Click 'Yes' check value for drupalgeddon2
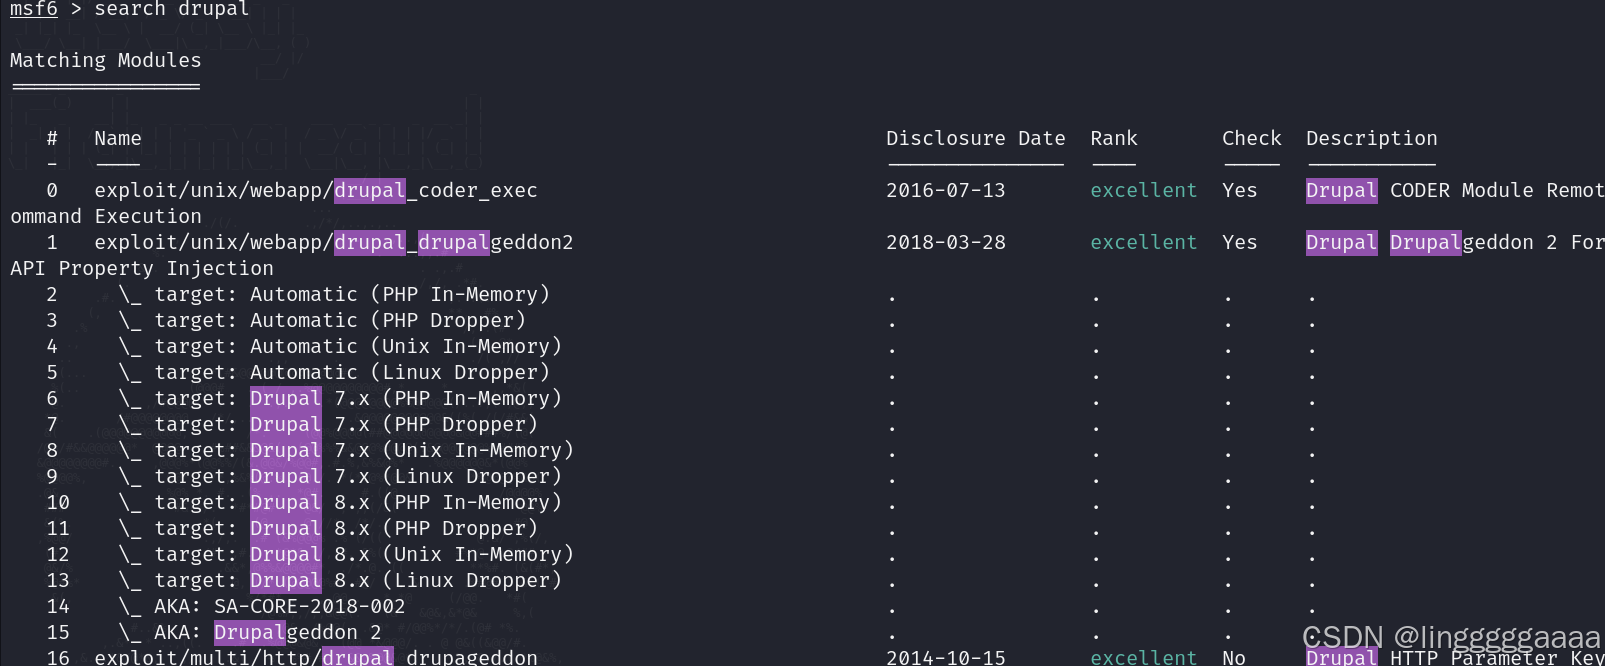Image resolution: width=1605 pixels, height=666 pixels. click(1240, 243)
